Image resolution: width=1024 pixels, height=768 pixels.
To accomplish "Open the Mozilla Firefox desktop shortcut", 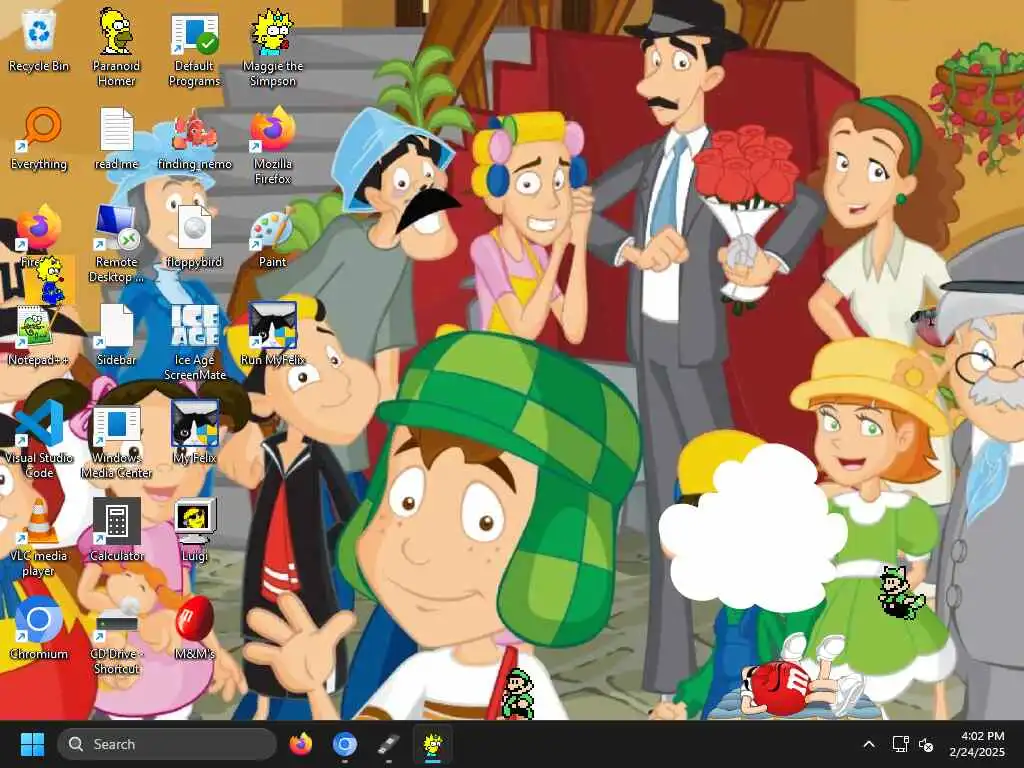I will [x=272, y=145].
